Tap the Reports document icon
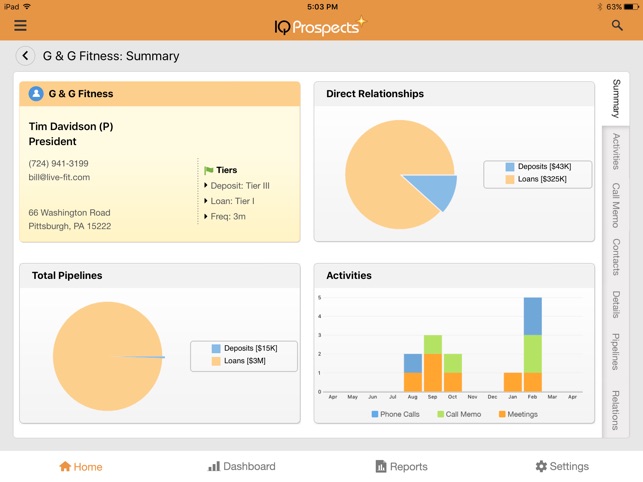This screenshot has height=482, width=643. pyautogui.click(x=381, y=466)
